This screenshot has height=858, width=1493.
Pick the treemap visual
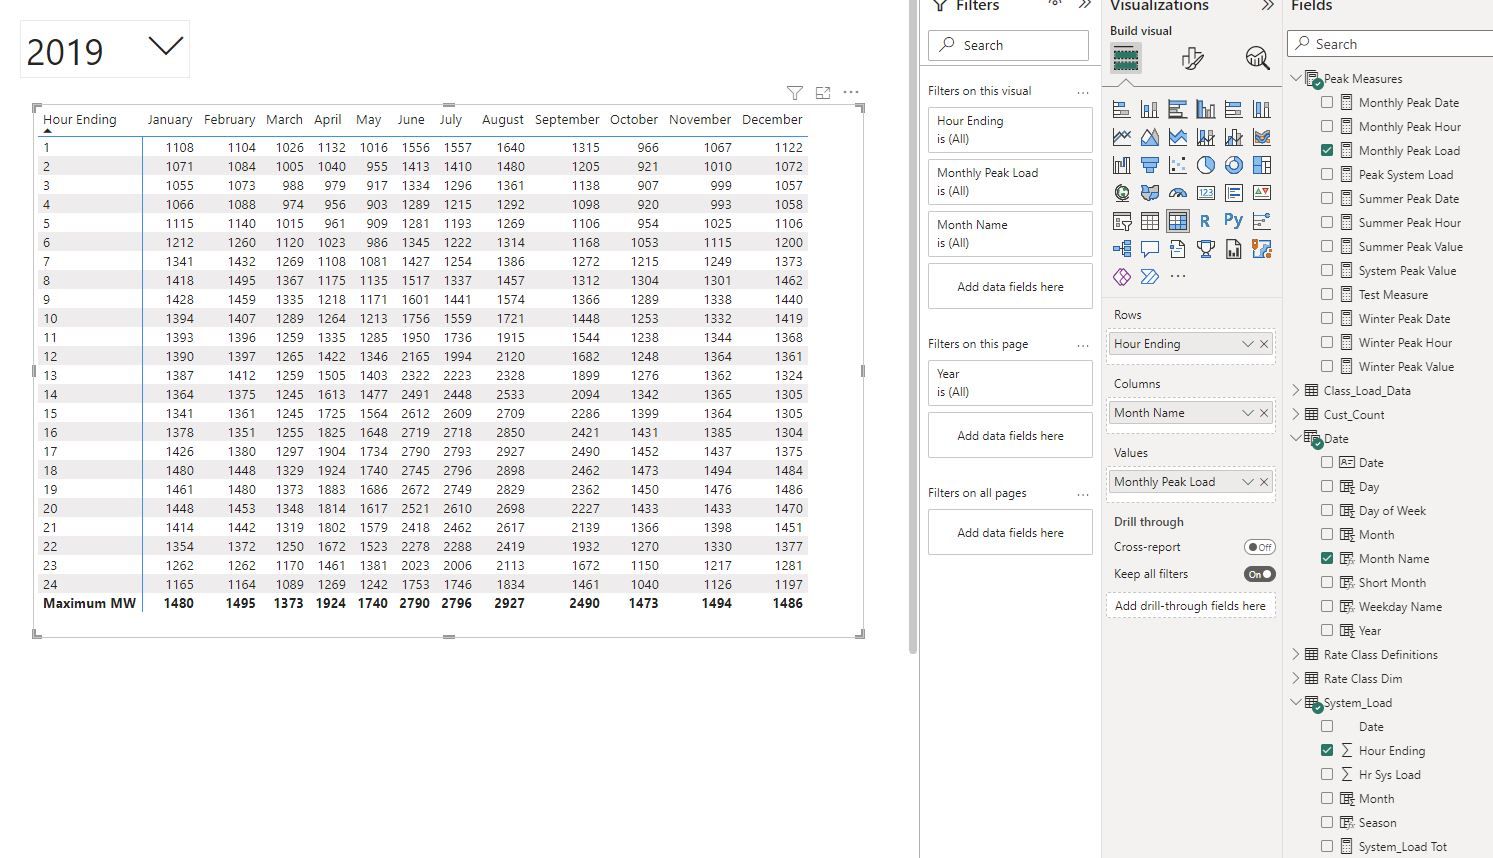[x=1262, y=165]
